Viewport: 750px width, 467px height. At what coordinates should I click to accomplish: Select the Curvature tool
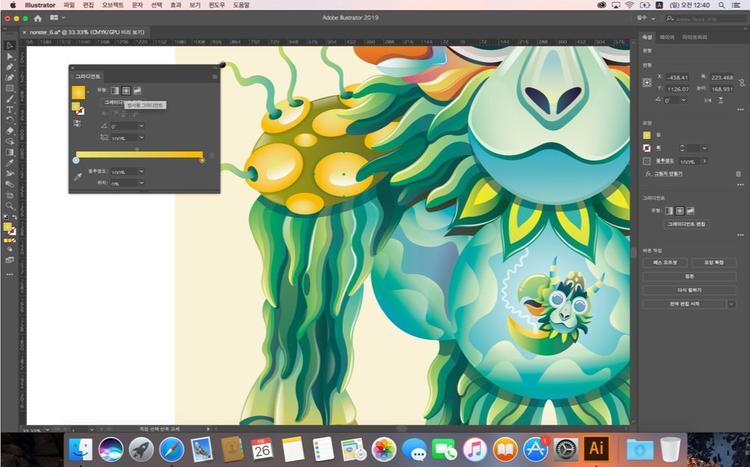pyautogui.click(x=10, y=78)
